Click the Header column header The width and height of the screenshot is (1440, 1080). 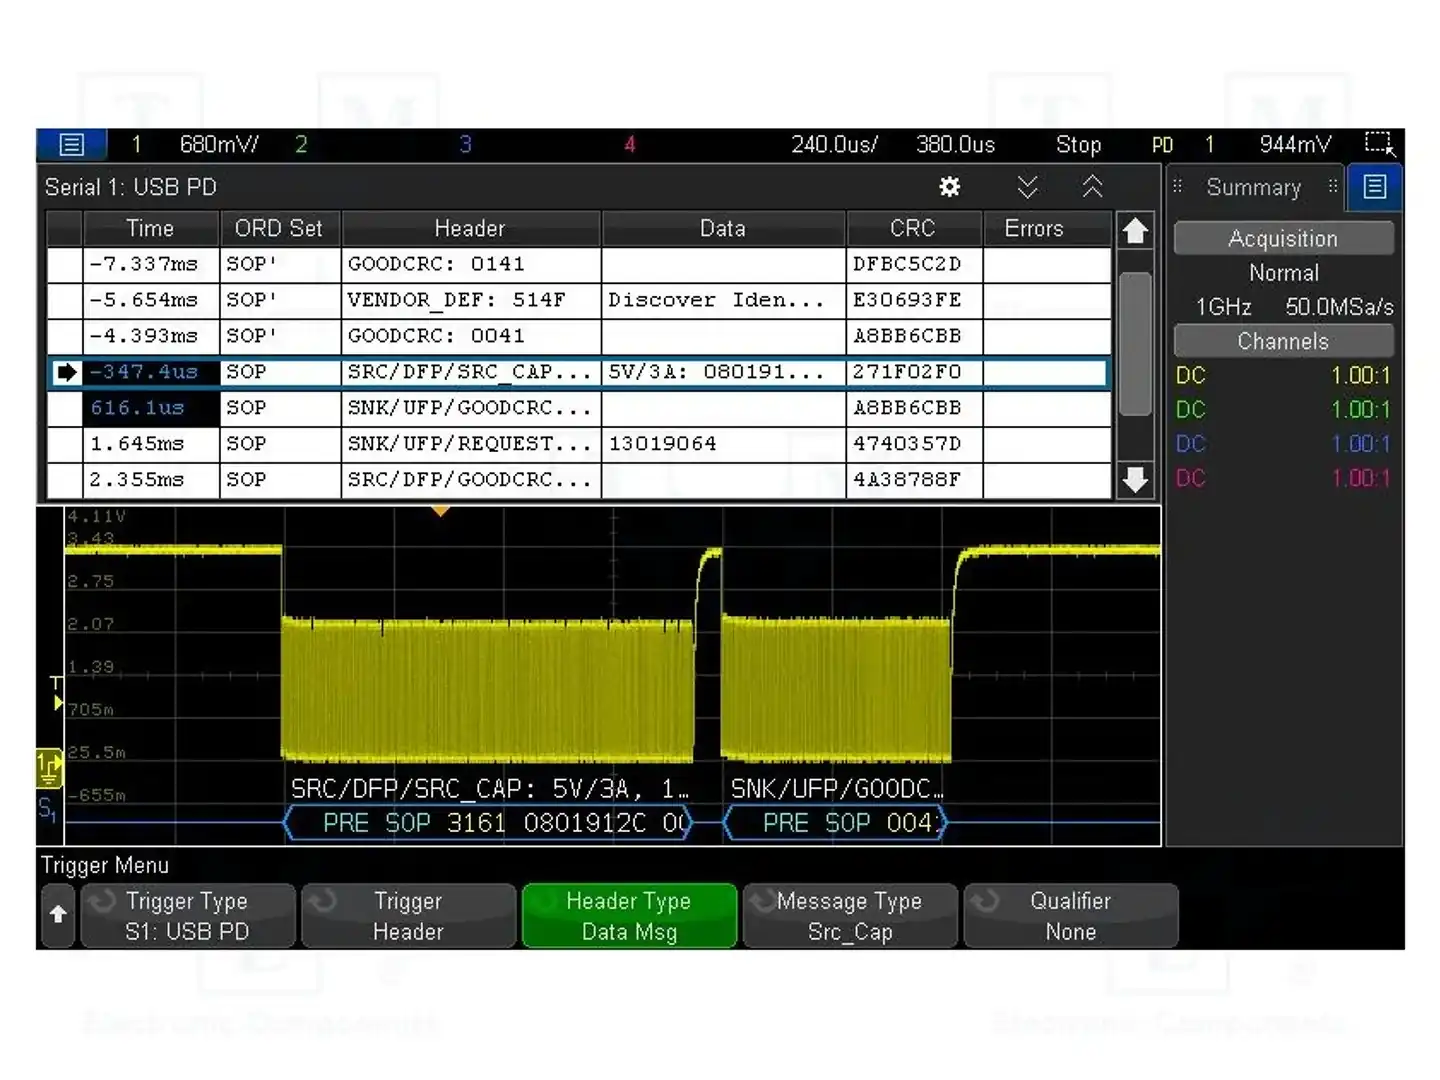click(470, 229)
